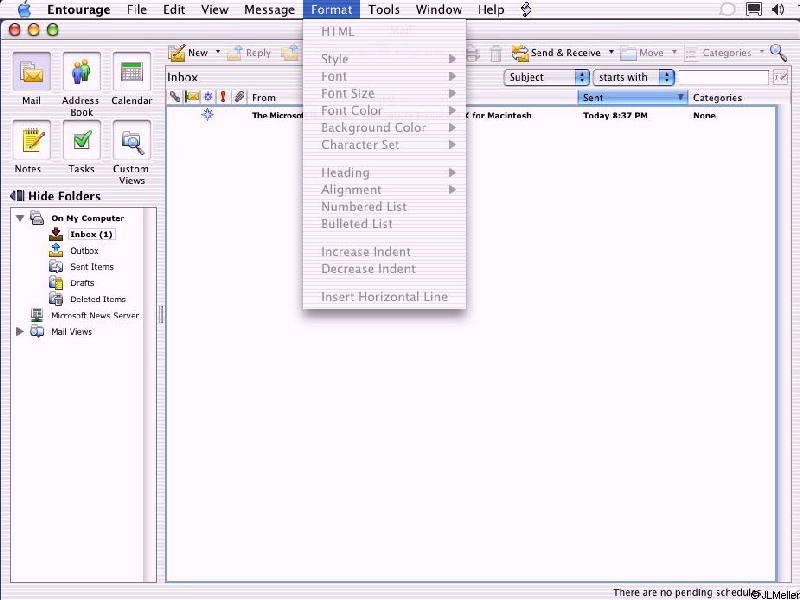
Task: Open the Move dropdown arrow
Action: (x=673, y=52)
